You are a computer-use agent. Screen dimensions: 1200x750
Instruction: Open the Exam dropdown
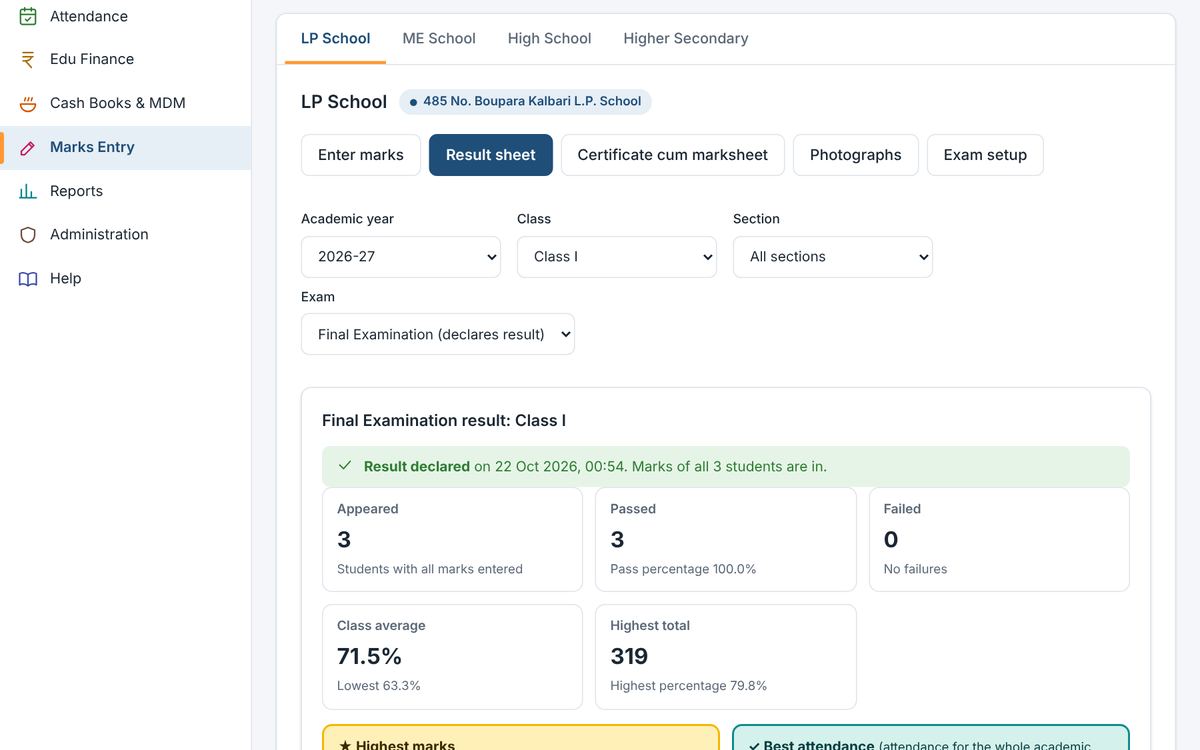pyautogui.click(x=438, y=334)
